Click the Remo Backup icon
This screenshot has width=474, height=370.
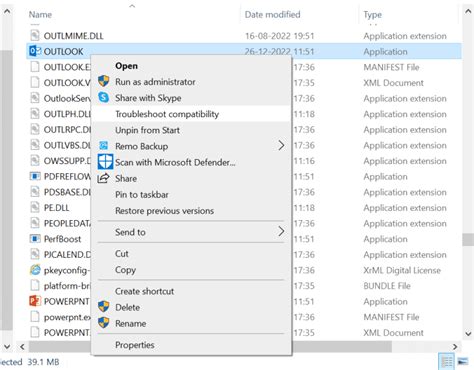104,146
